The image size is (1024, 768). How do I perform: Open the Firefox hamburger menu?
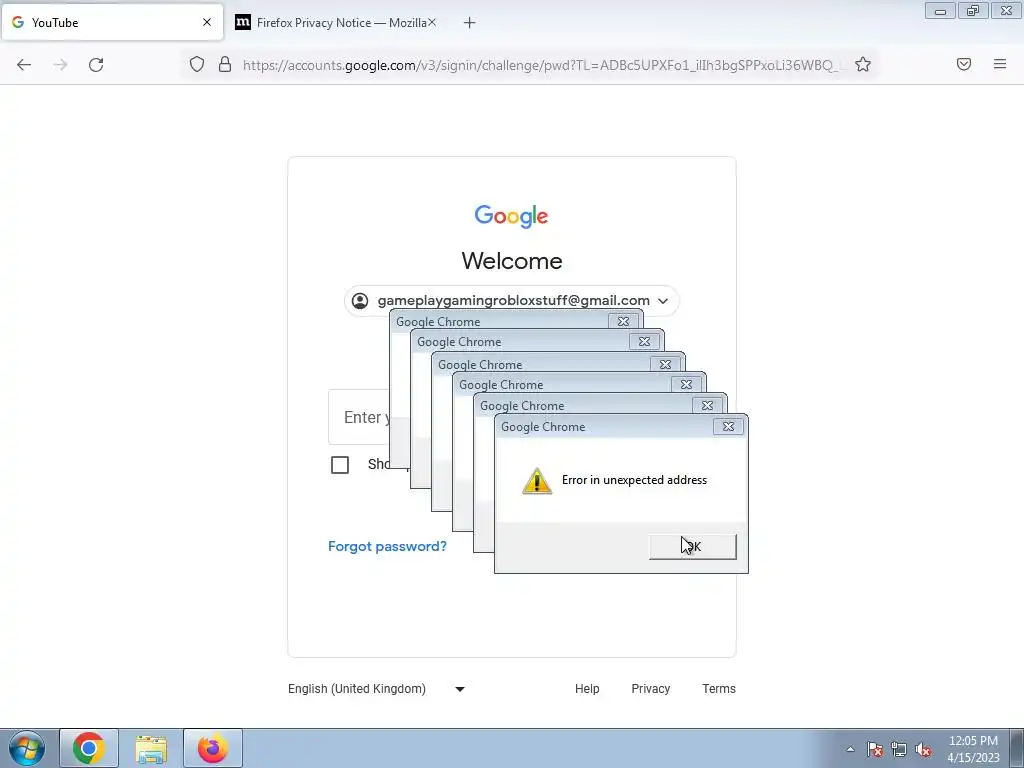1000,64
